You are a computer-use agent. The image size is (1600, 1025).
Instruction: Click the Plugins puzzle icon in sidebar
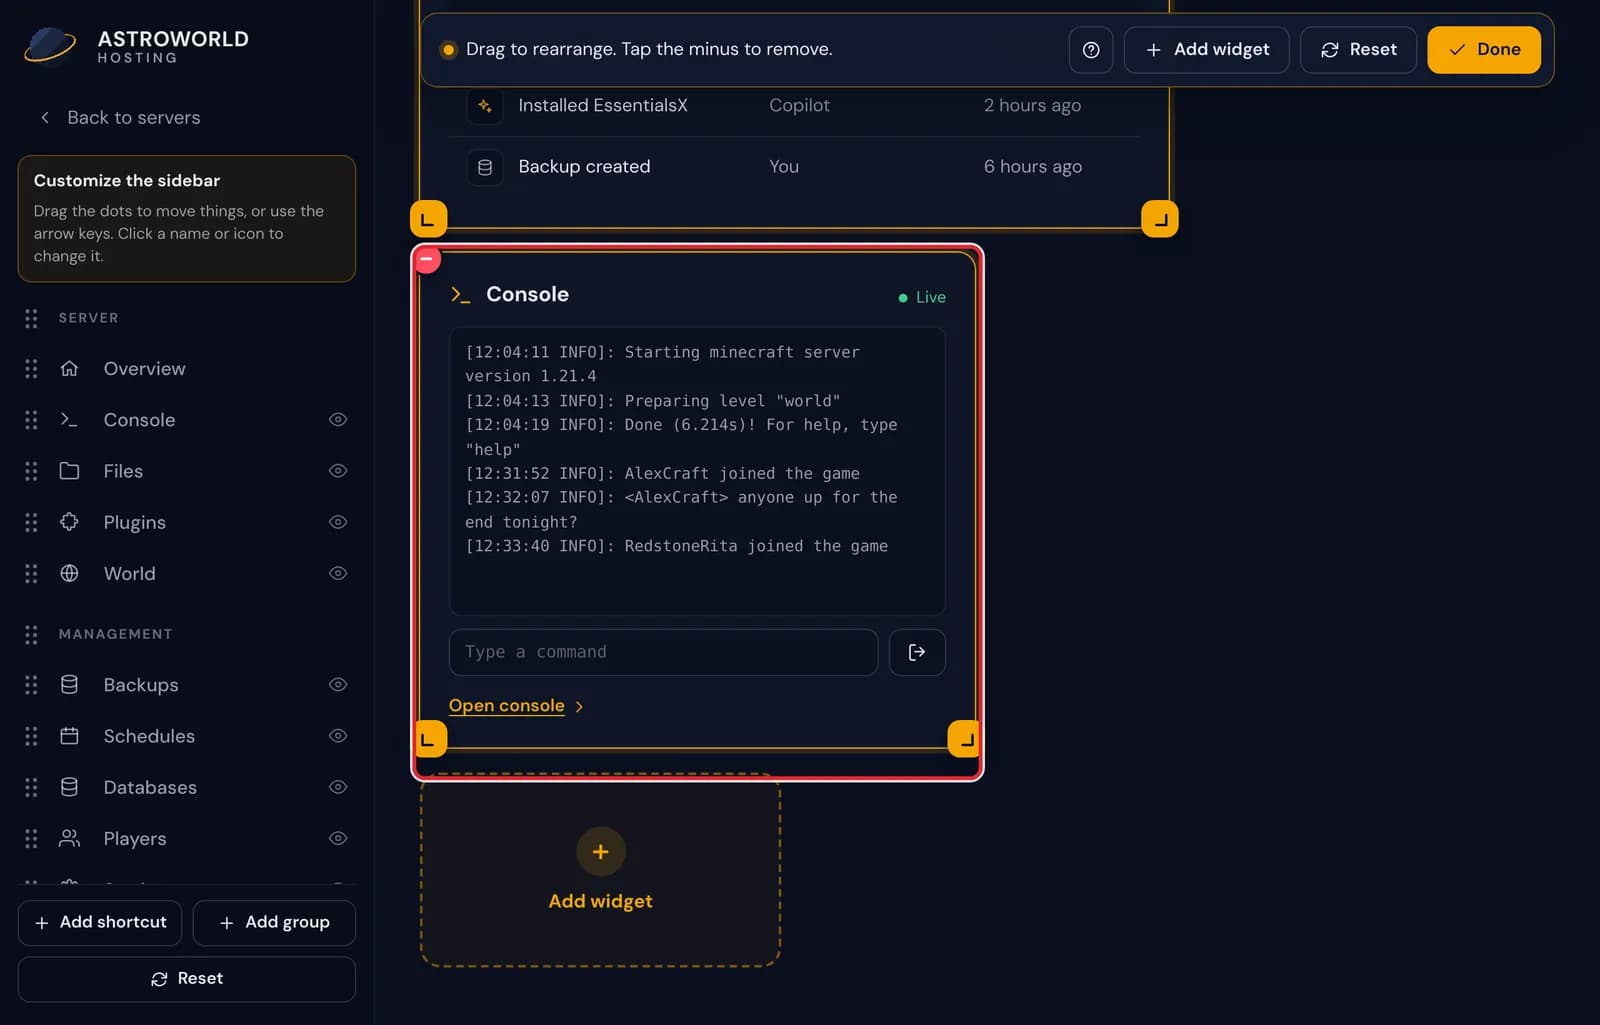(x=69, y=522)
